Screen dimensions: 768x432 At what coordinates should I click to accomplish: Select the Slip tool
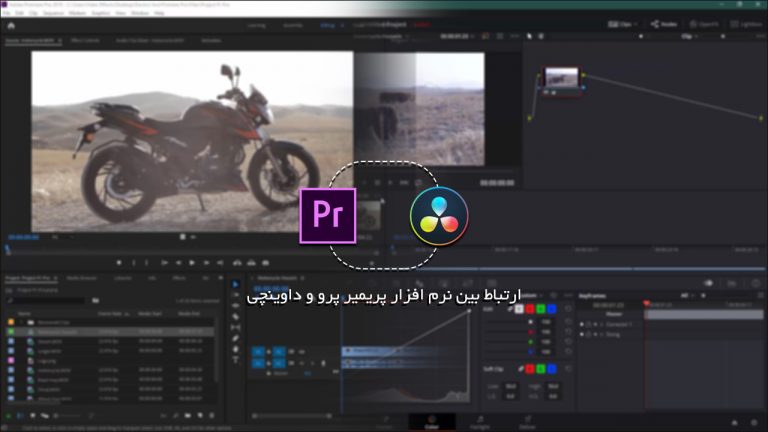236,327
